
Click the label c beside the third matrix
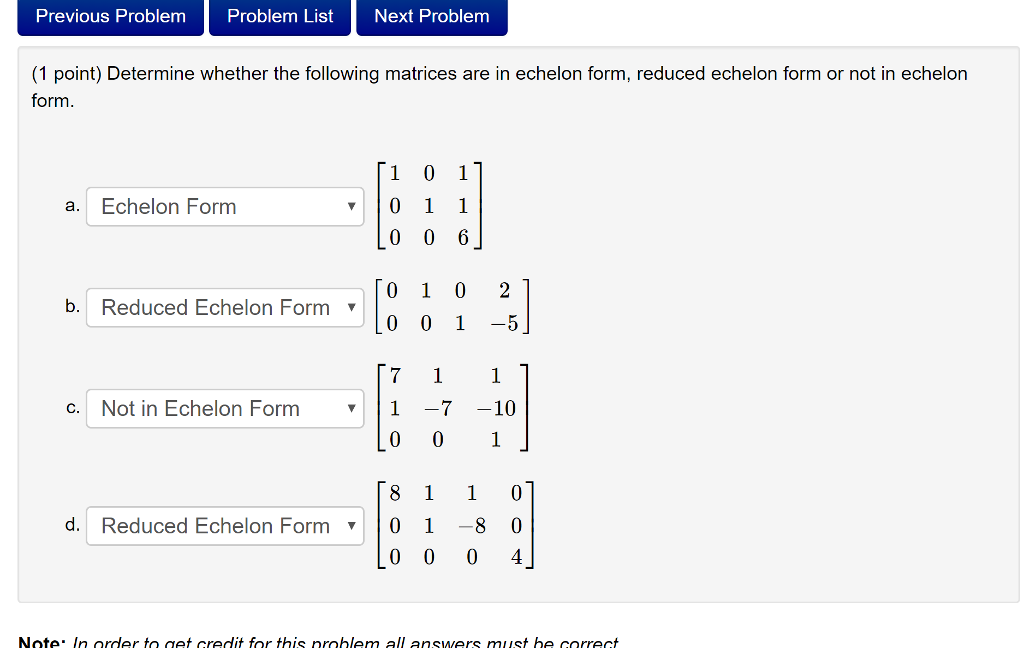(70, 408)
